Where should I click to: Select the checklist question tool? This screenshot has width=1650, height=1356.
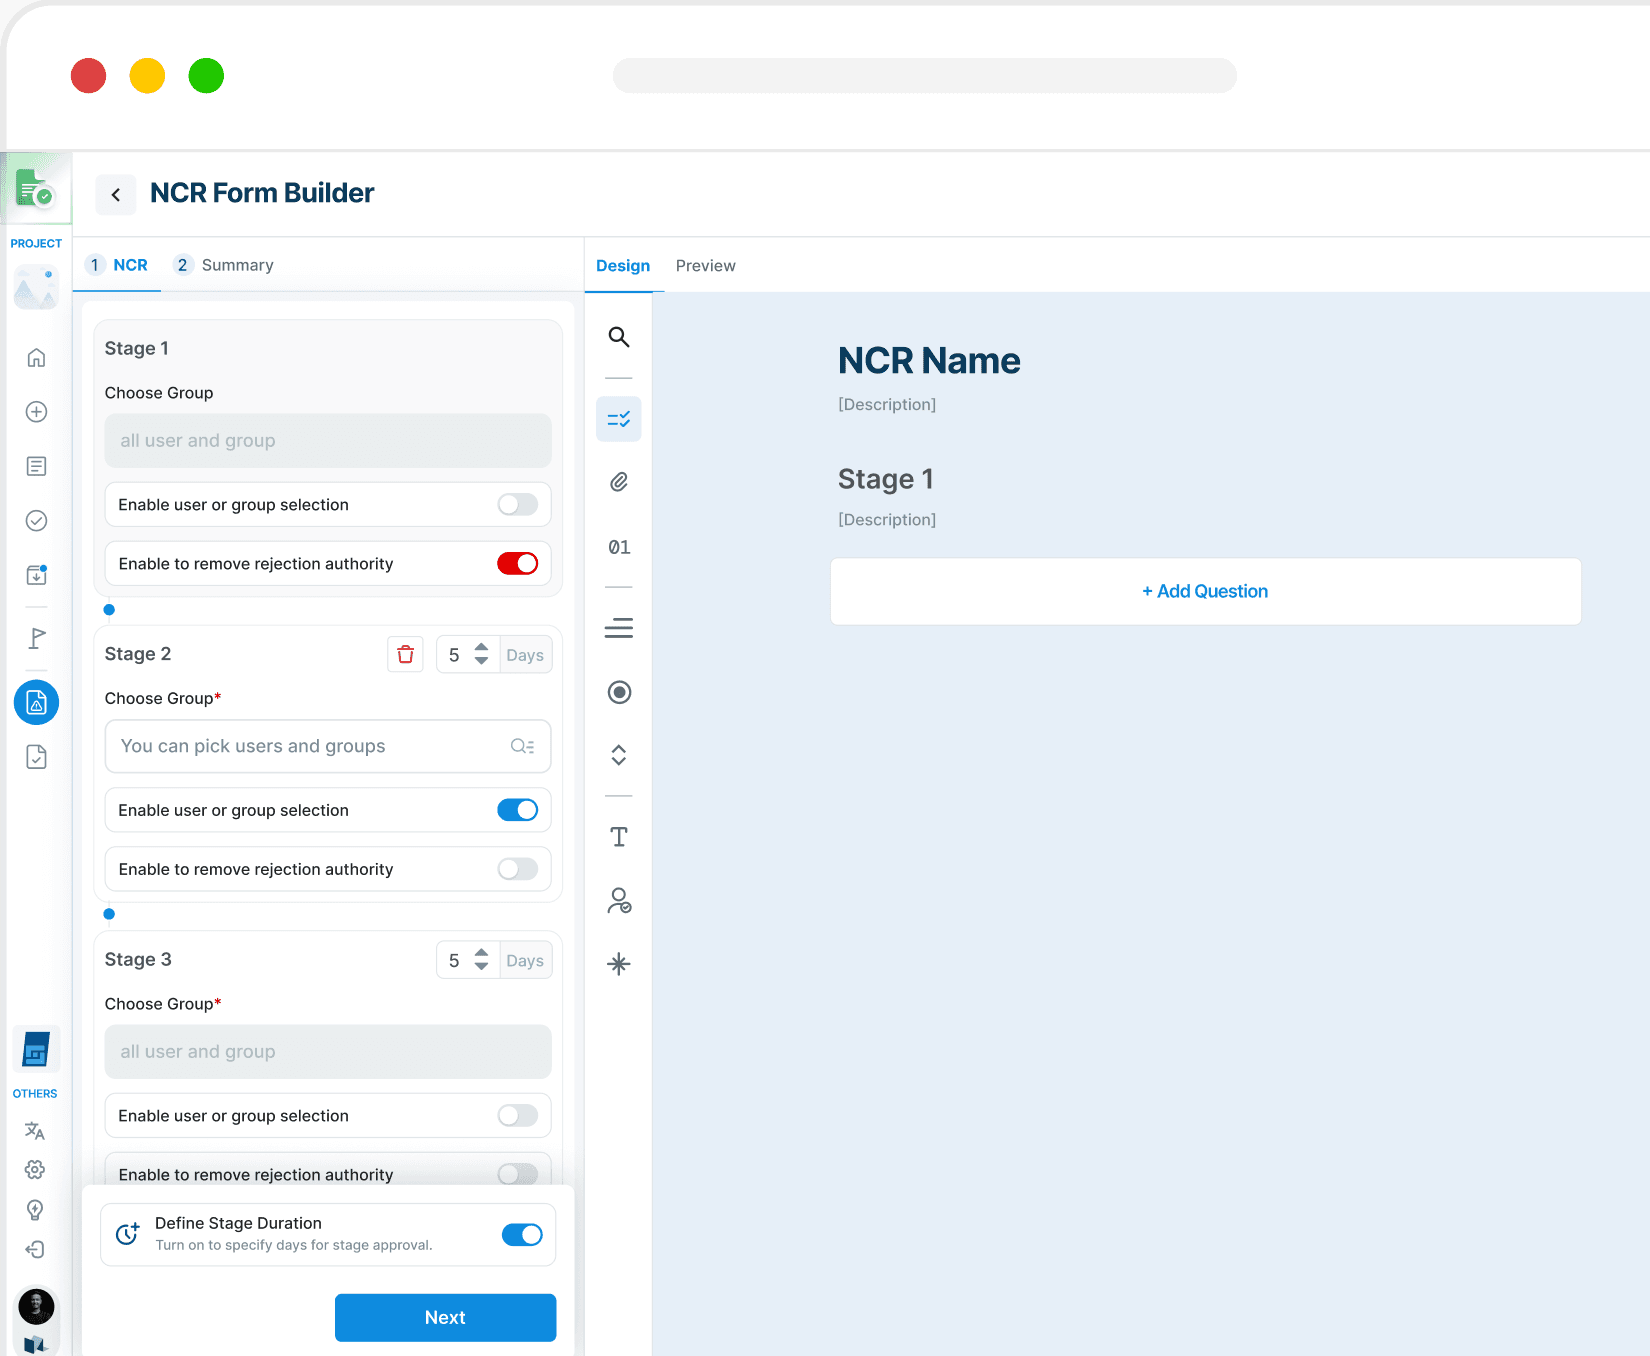point(619,419)
